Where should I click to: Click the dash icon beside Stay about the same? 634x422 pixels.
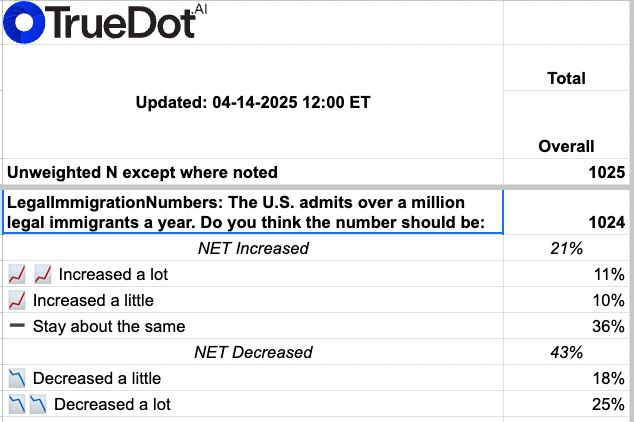click(17, 326)
